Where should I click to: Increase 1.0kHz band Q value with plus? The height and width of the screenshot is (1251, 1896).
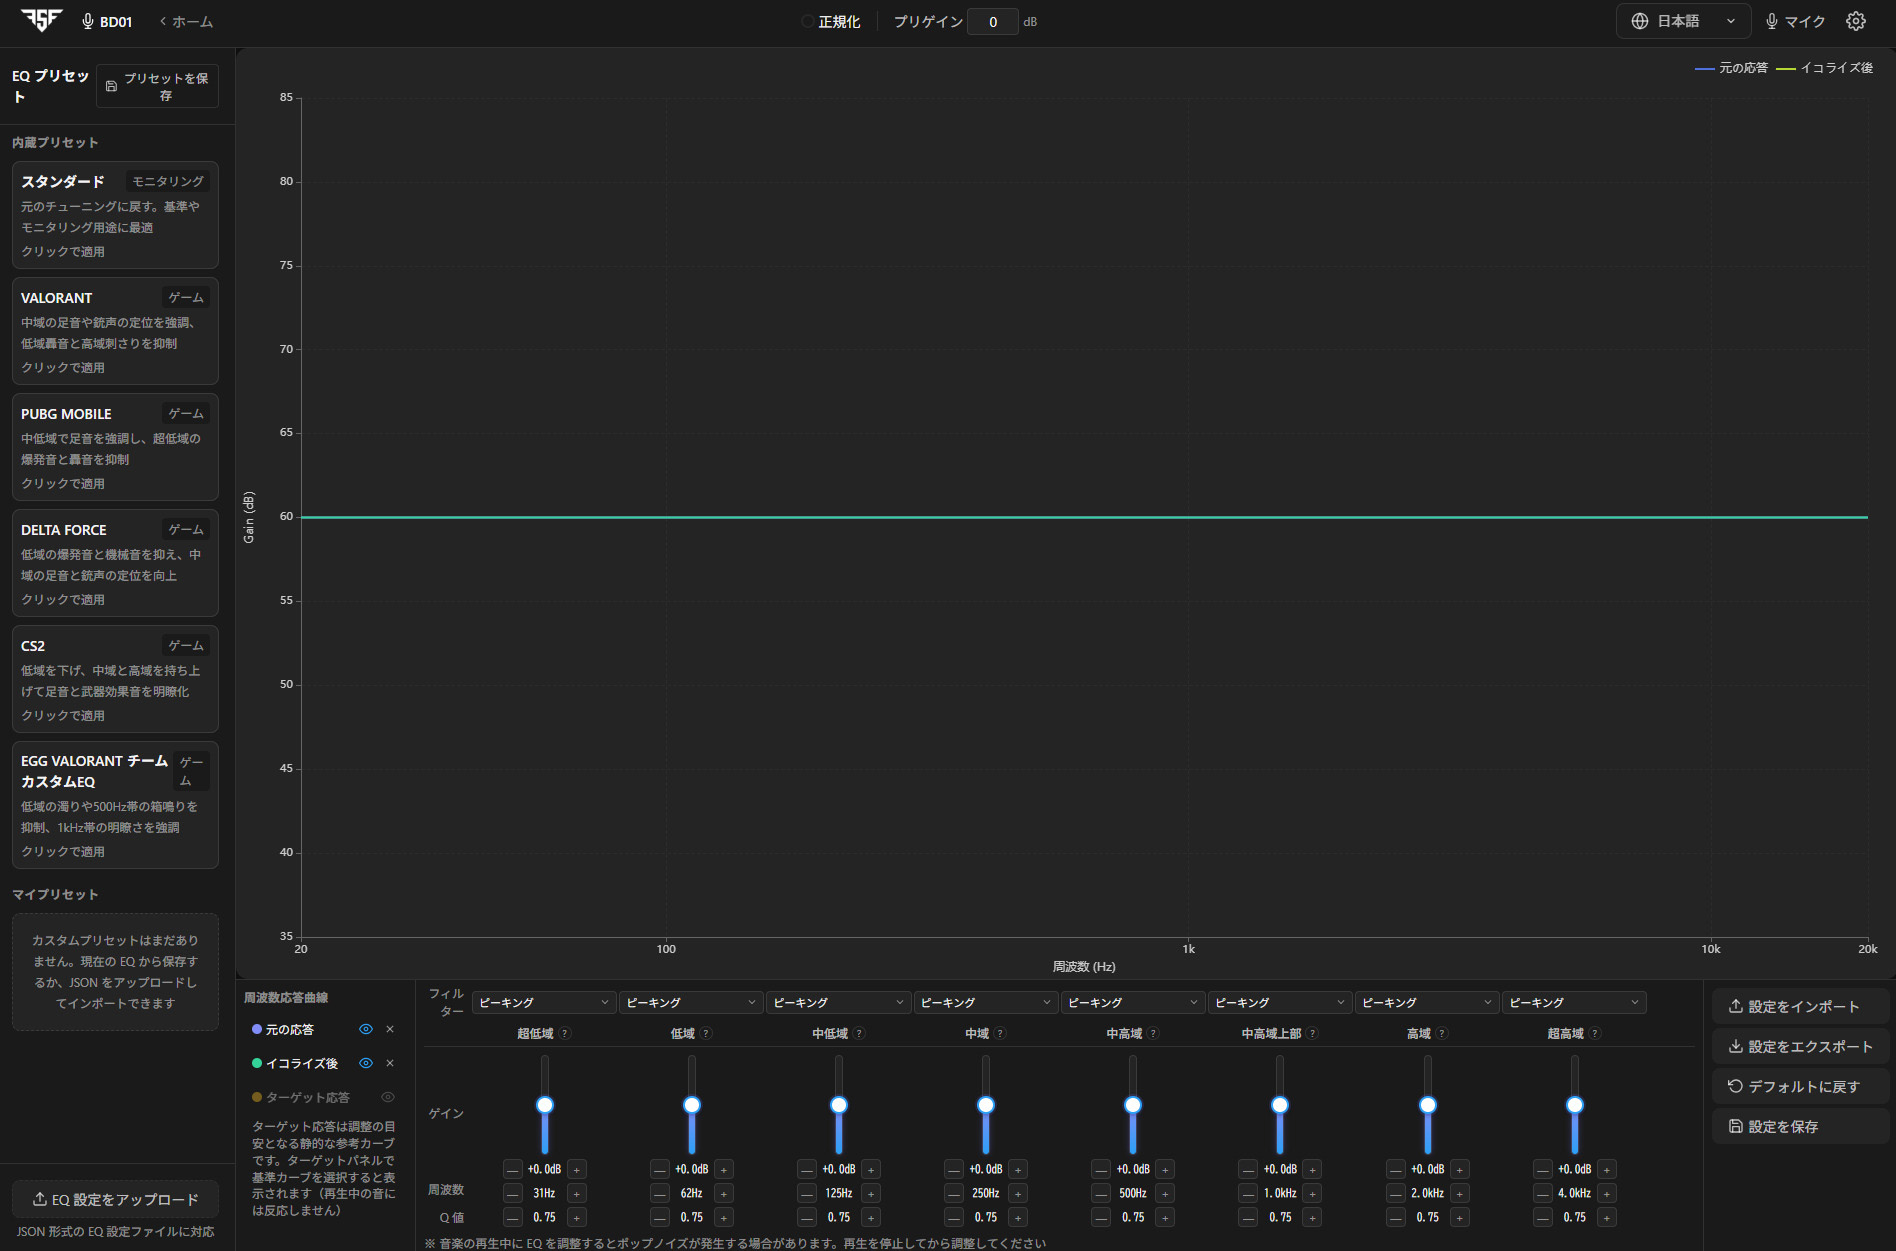tap(1313, 1217)
